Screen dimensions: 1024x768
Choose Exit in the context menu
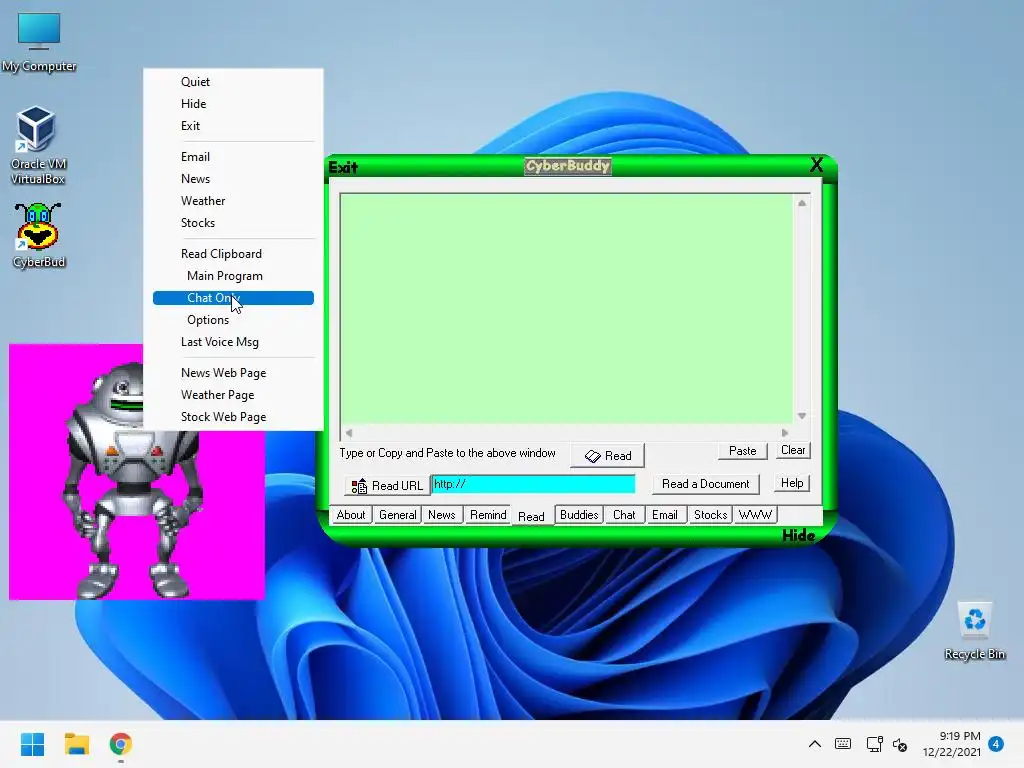(x=233, y=126)
